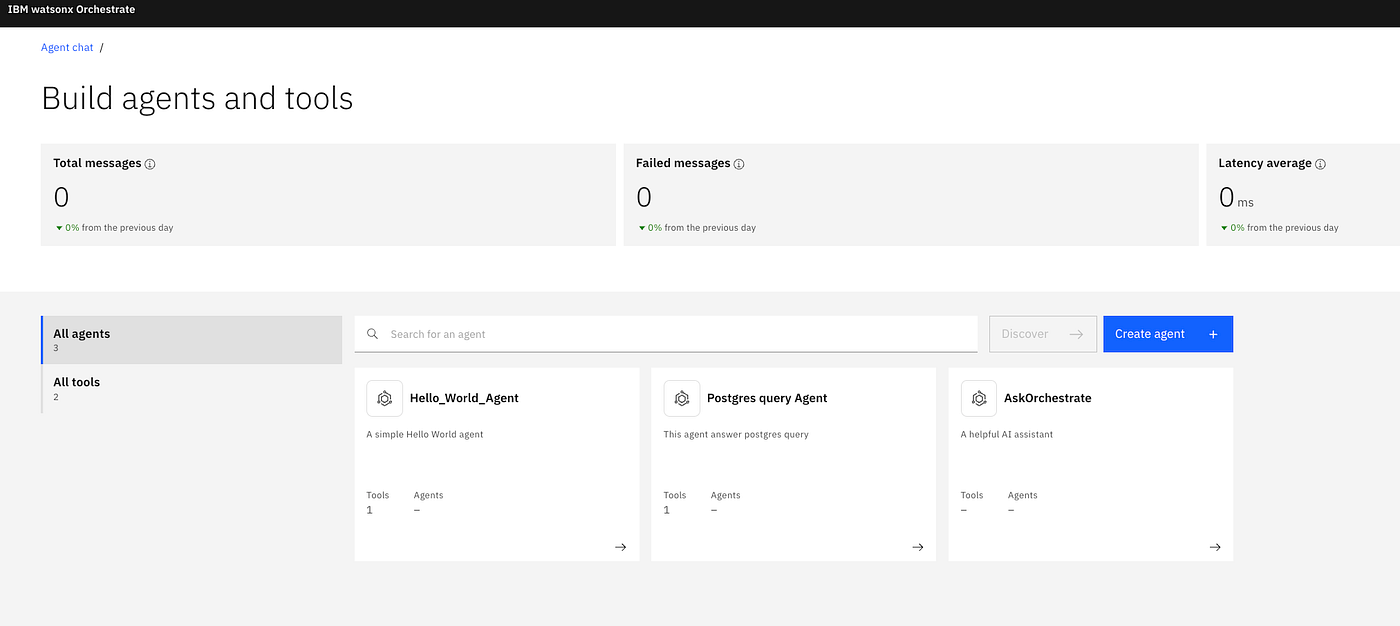The height and width of the screenshot is (626, 1400).
Task: Open the Postgres query Agent title
Action: click(x=767, y=398)
